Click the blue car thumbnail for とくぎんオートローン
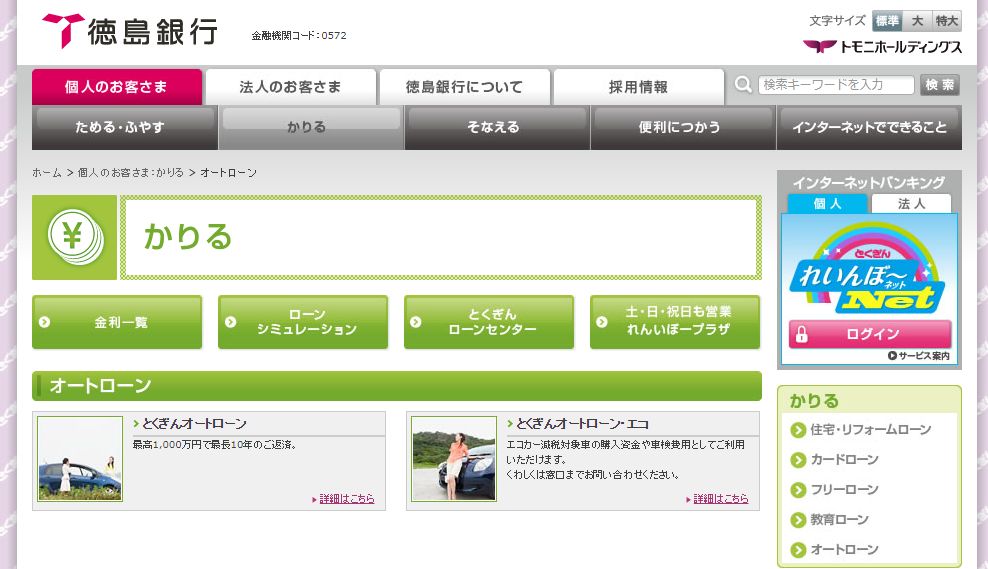Screen dimensions: 988x569 pyautogui.click(x=80, y=459)
